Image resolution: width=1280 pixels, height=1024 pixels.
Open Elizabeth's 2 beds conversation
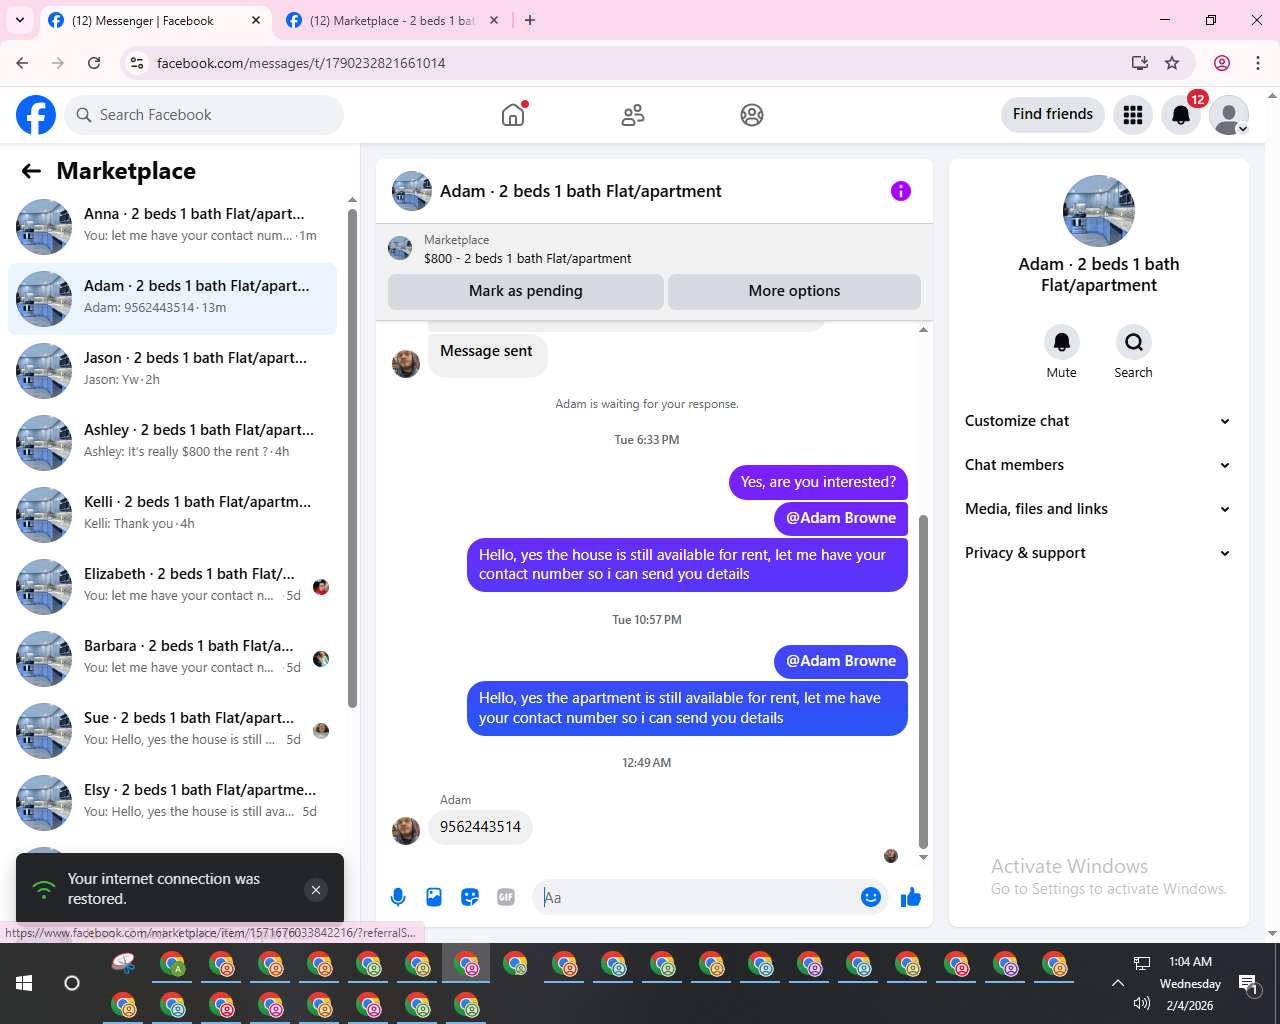(172, 587)
